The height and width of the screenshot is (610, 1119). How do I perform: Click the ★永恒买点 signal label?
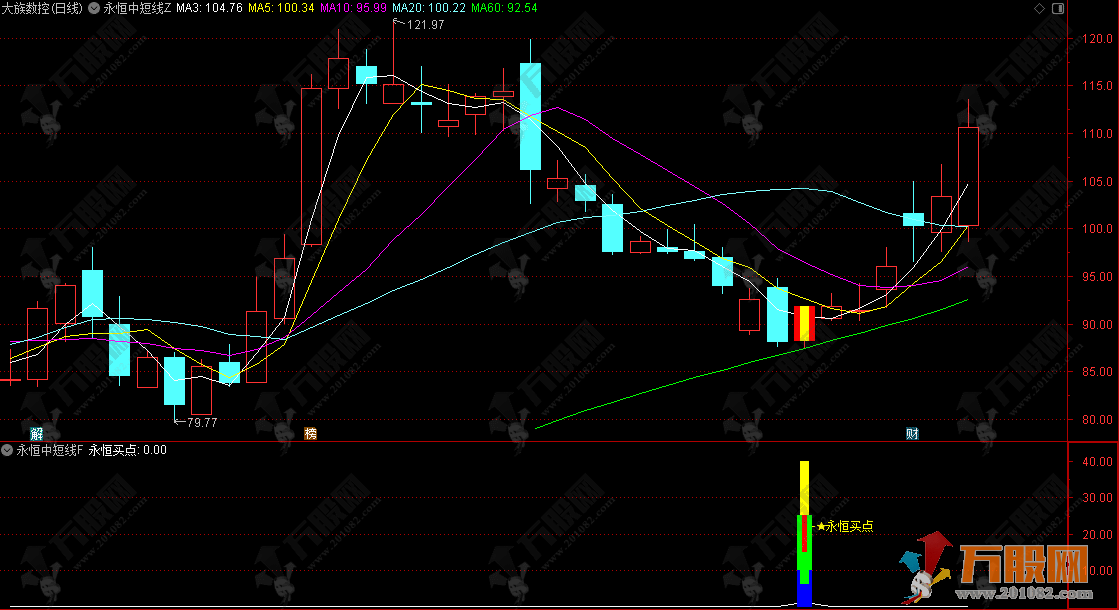[845, 527]
